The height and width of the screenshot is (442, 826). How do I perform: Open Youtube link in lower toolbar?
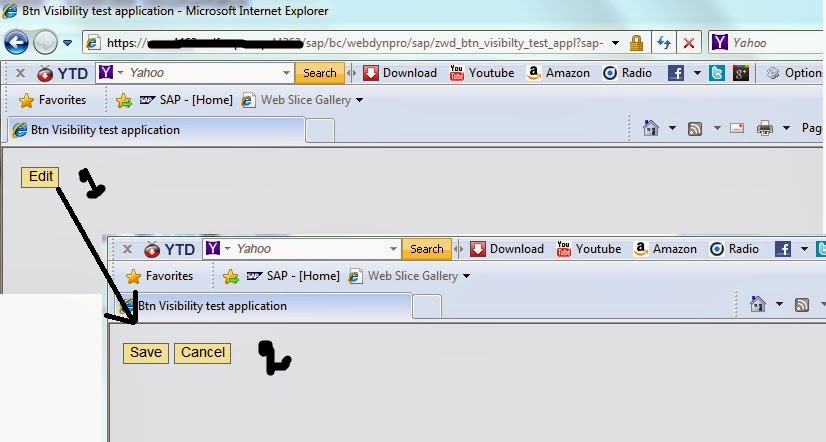coord(589,249)
